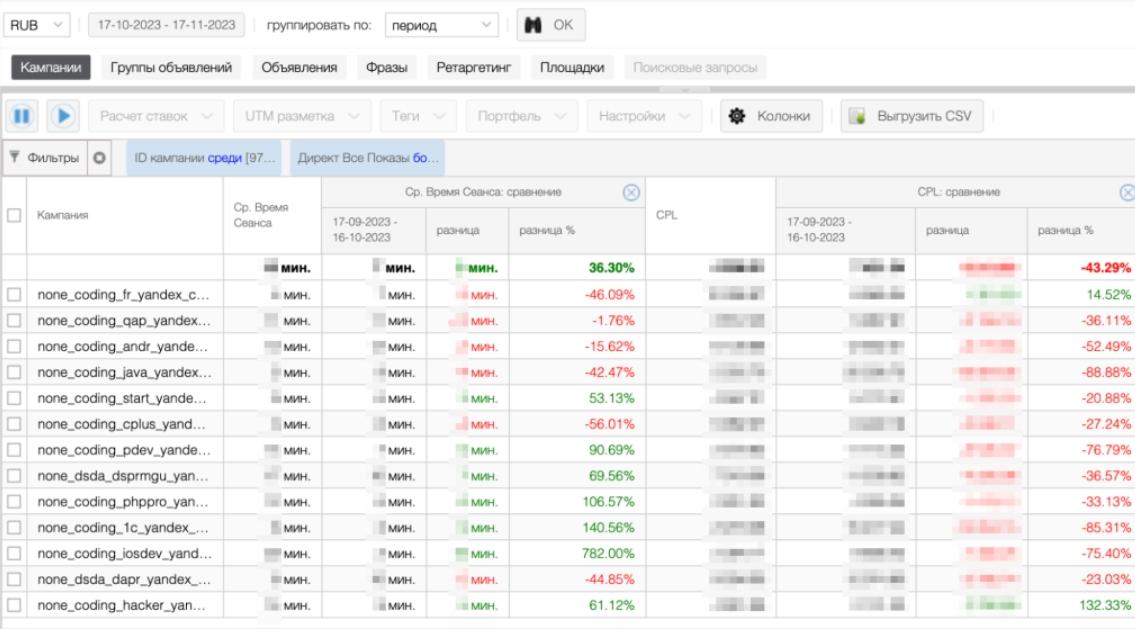Click the 782.00% difference value
Screen dimensions: 1135x629
pyautogui.click(x=608, y=554)
